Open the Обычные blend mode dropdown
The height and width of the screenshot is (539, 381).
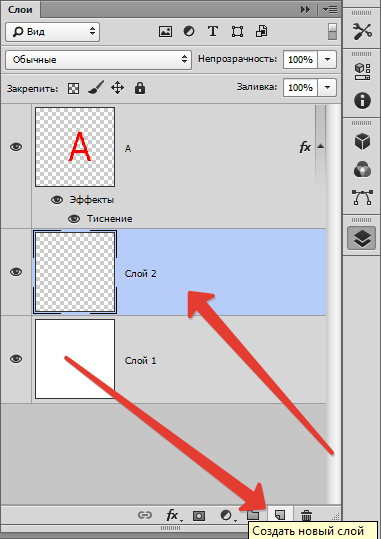[98, 59]
